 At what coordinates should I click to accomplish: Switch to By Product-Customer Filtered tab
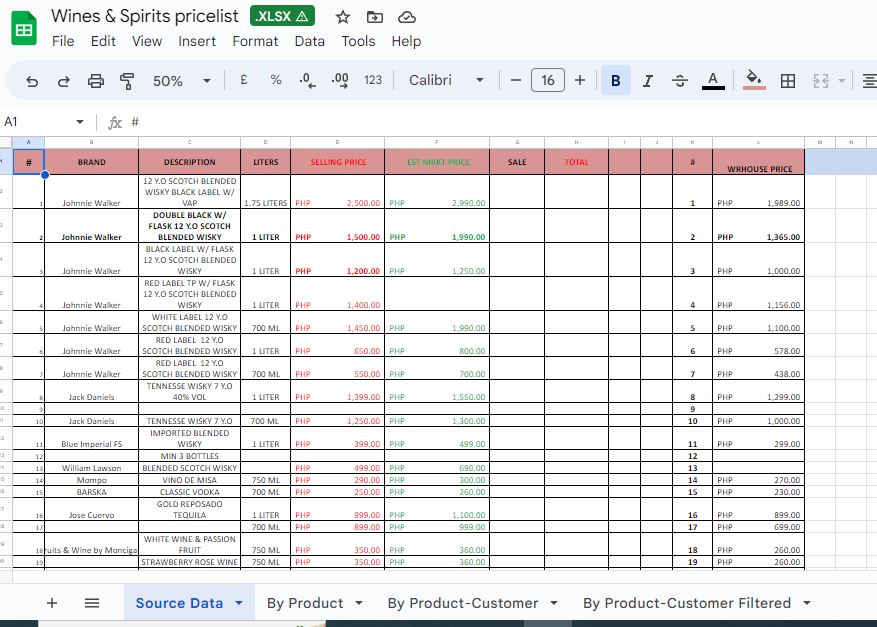tap(687, 603)
